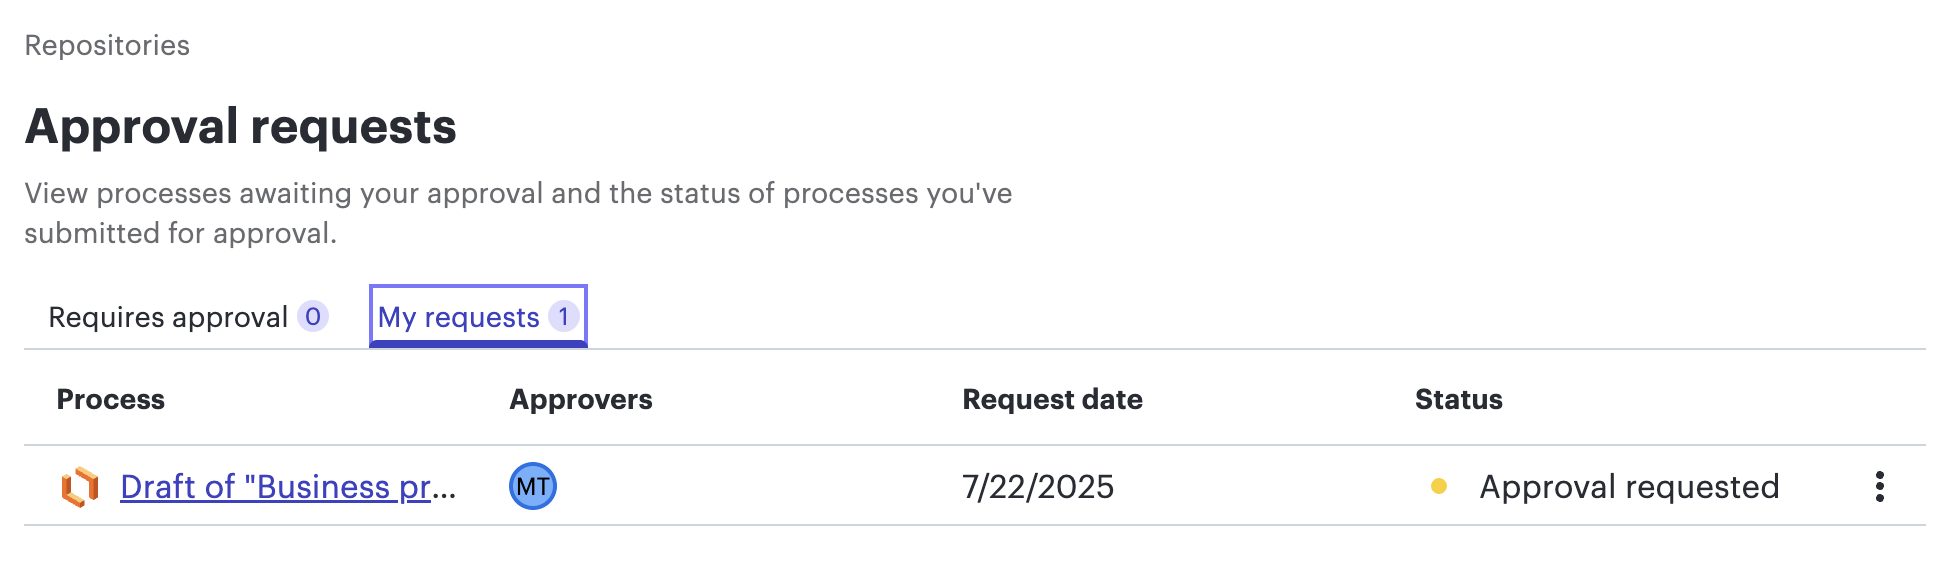The height and width of the screenshot is (586, 1952).
Task: Click the Process column header
Action: coord(111,399)
